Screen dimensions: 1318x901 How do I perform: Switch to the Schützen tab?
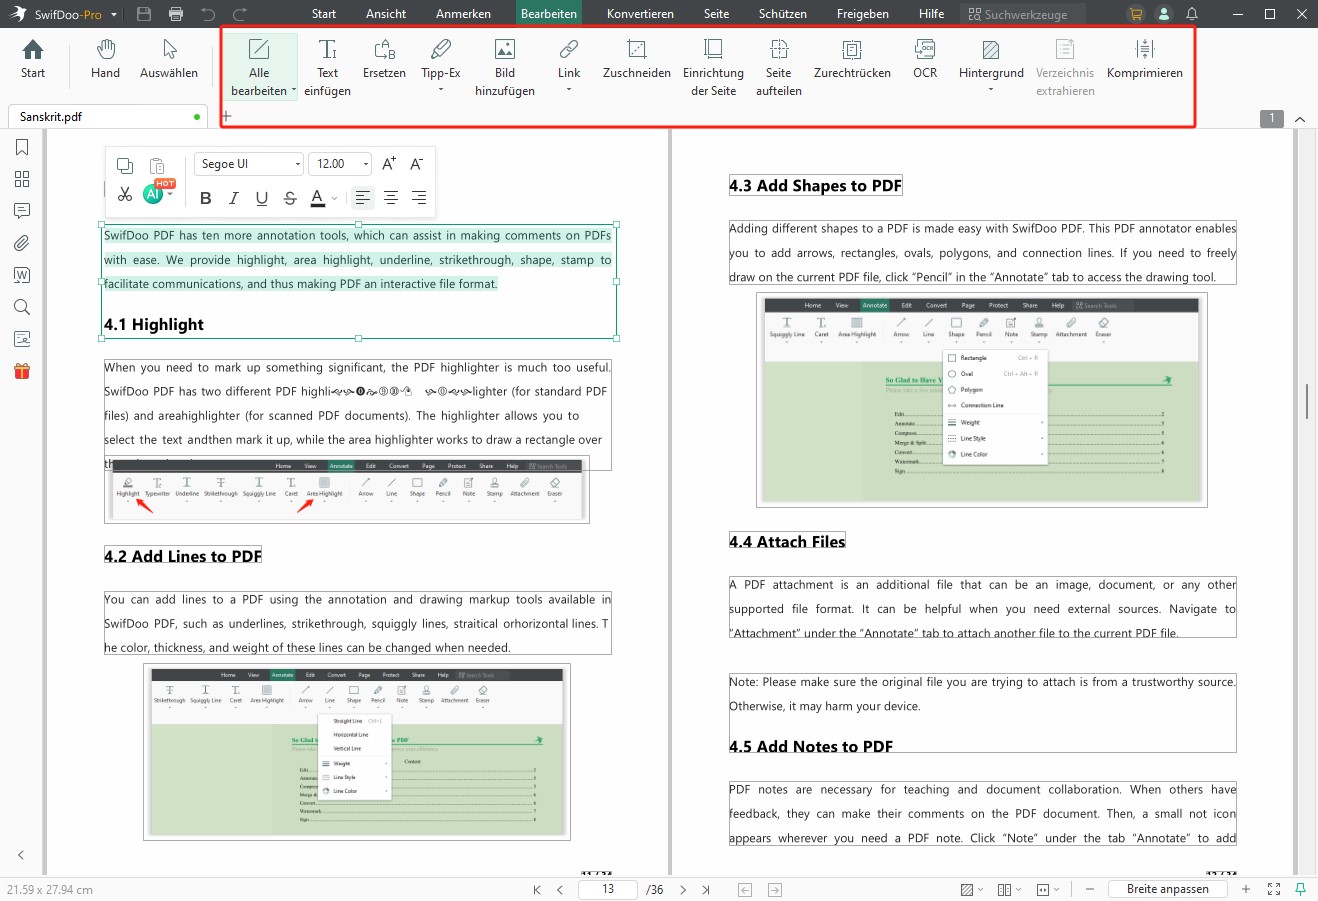click(783, 14)
